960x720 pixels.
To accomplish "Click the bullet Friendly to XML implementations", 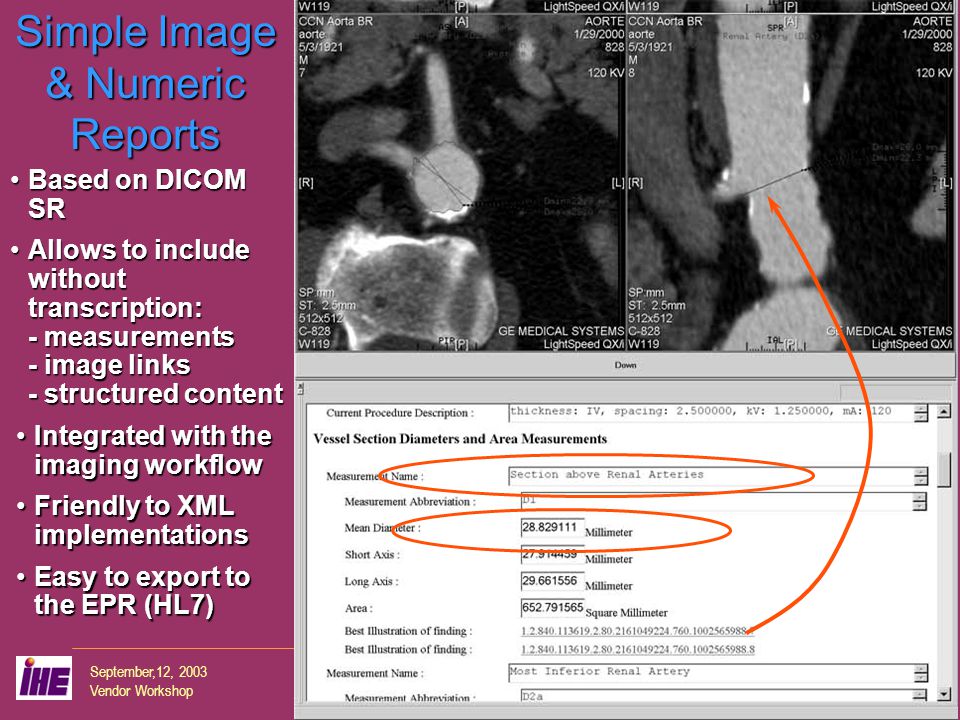I will coord(141,520).
